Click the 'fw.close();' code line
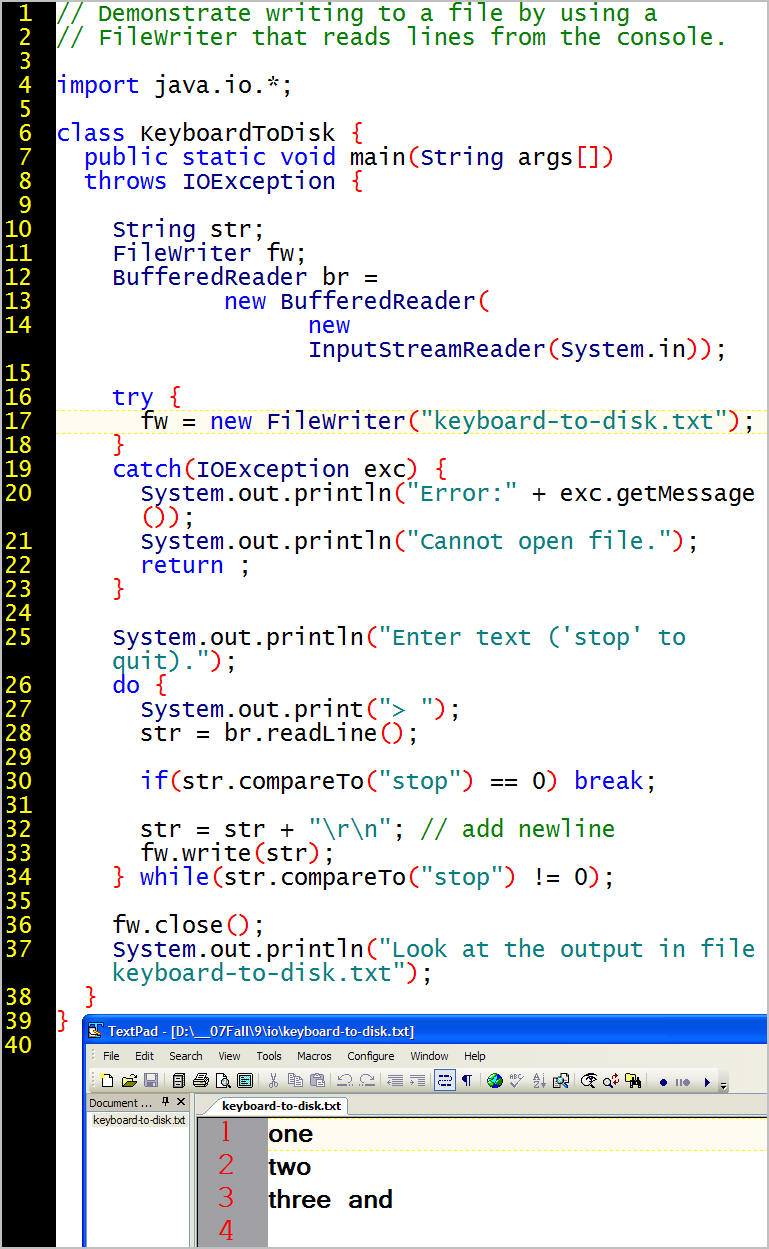 click(x=189, y=925)
